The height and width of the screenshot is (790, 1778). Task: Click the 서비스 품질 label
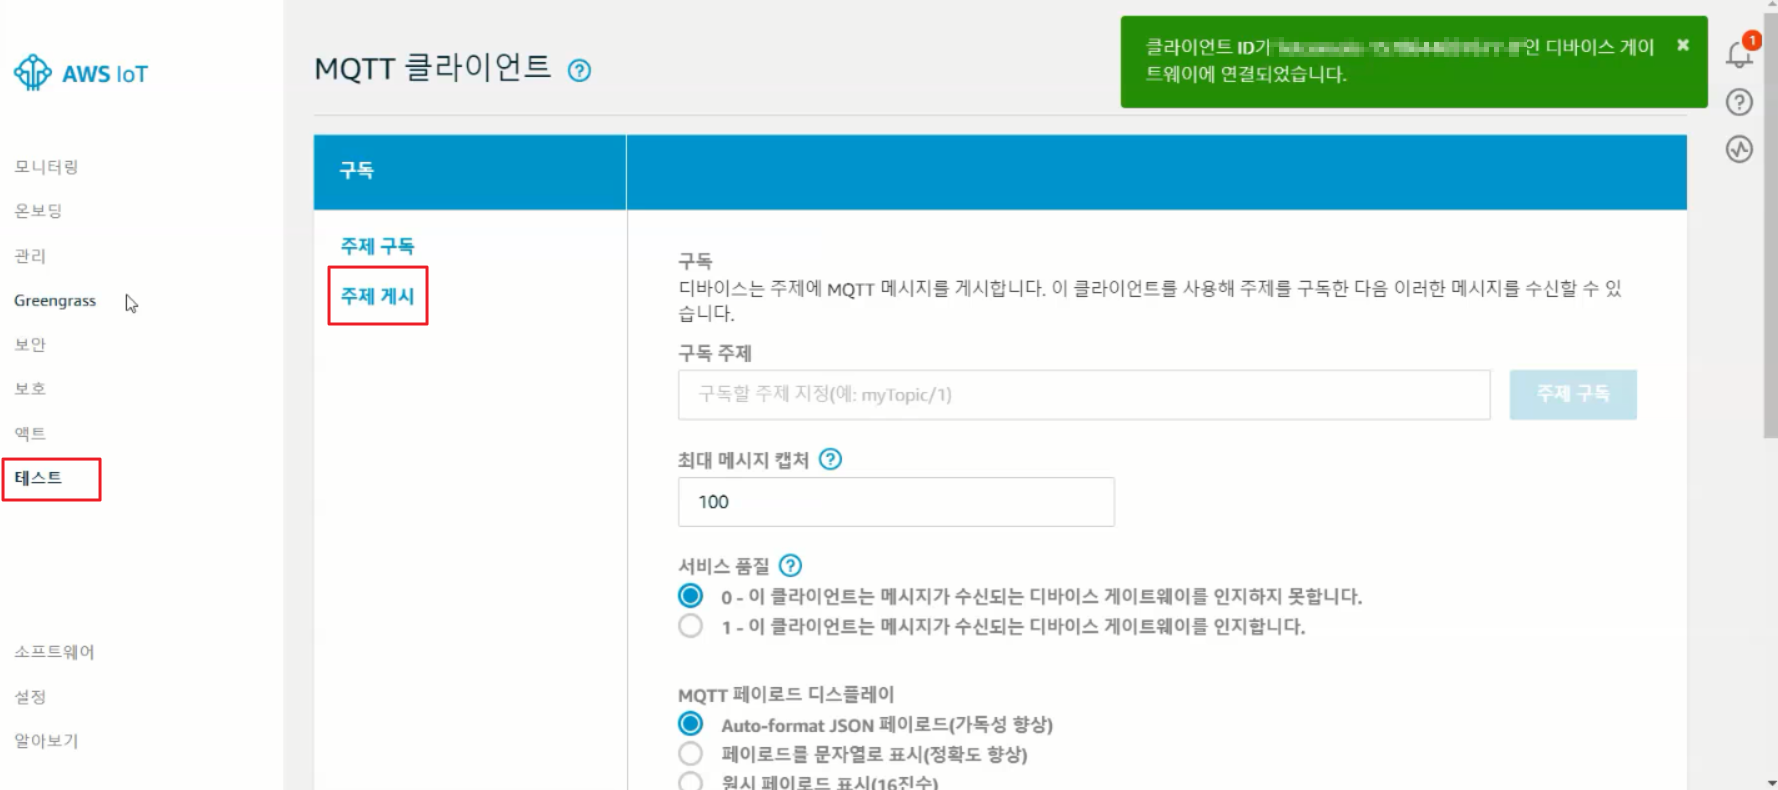[x=724, y=566]
